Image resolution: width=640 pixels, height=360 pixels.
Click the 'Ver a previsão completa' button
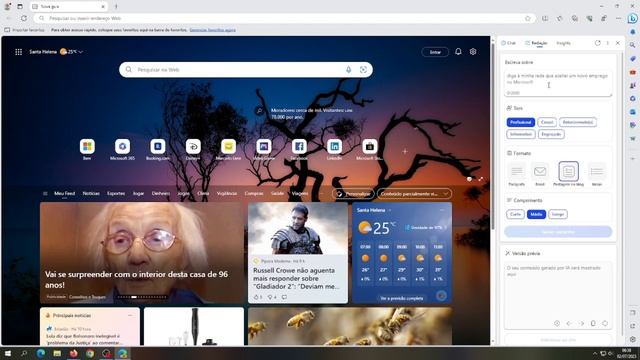[x=402, y=298]
